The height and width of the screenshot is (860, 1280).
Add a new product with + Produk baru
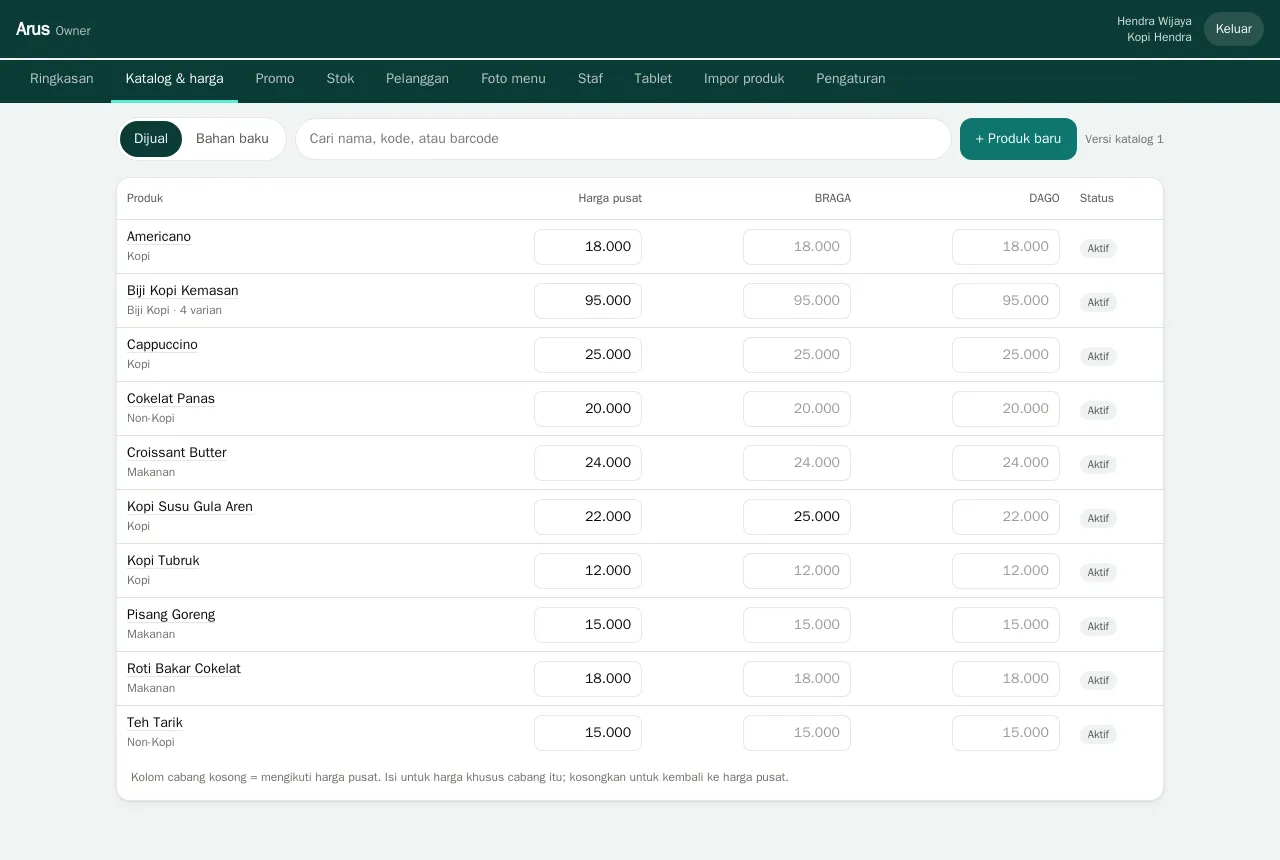1018,139
